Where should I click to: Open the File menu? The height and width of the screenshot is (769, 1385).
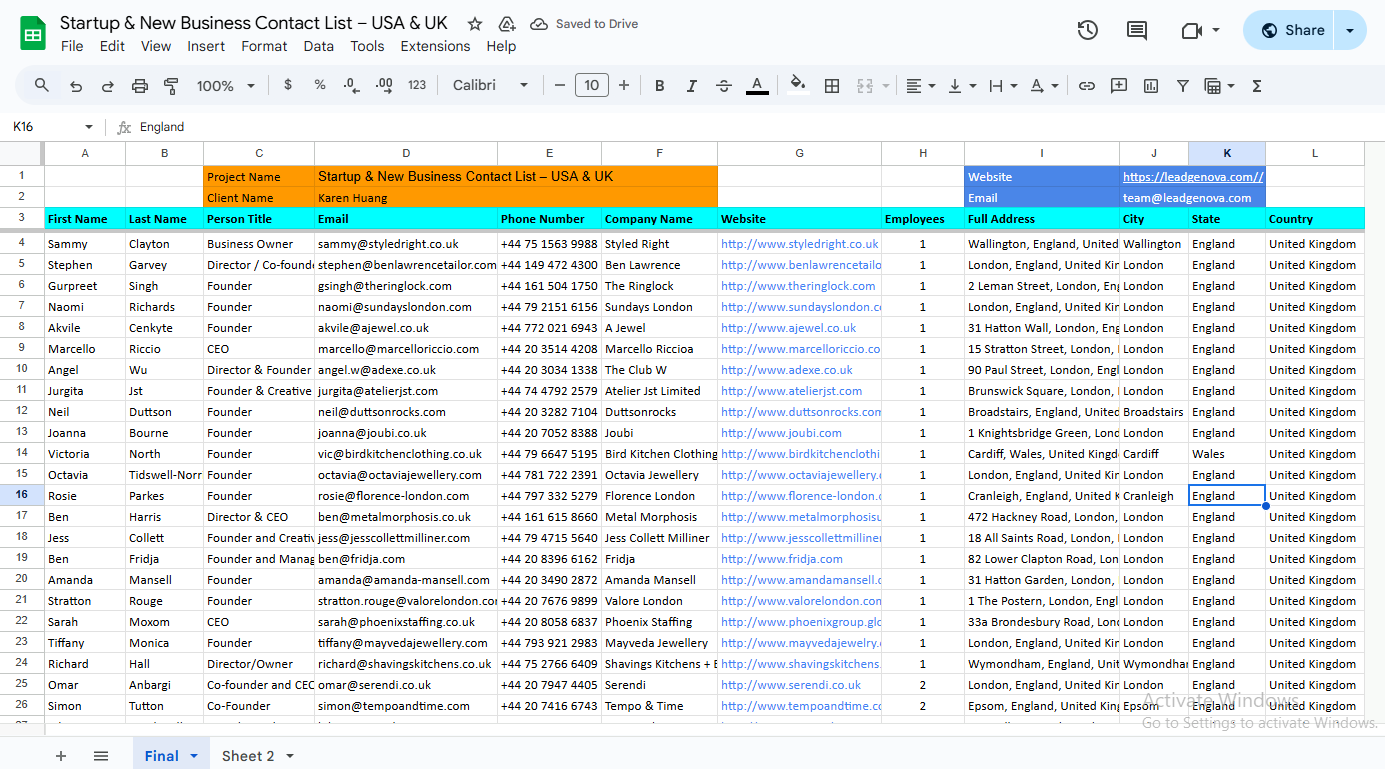pyautogui.click(x=72, y=46)
